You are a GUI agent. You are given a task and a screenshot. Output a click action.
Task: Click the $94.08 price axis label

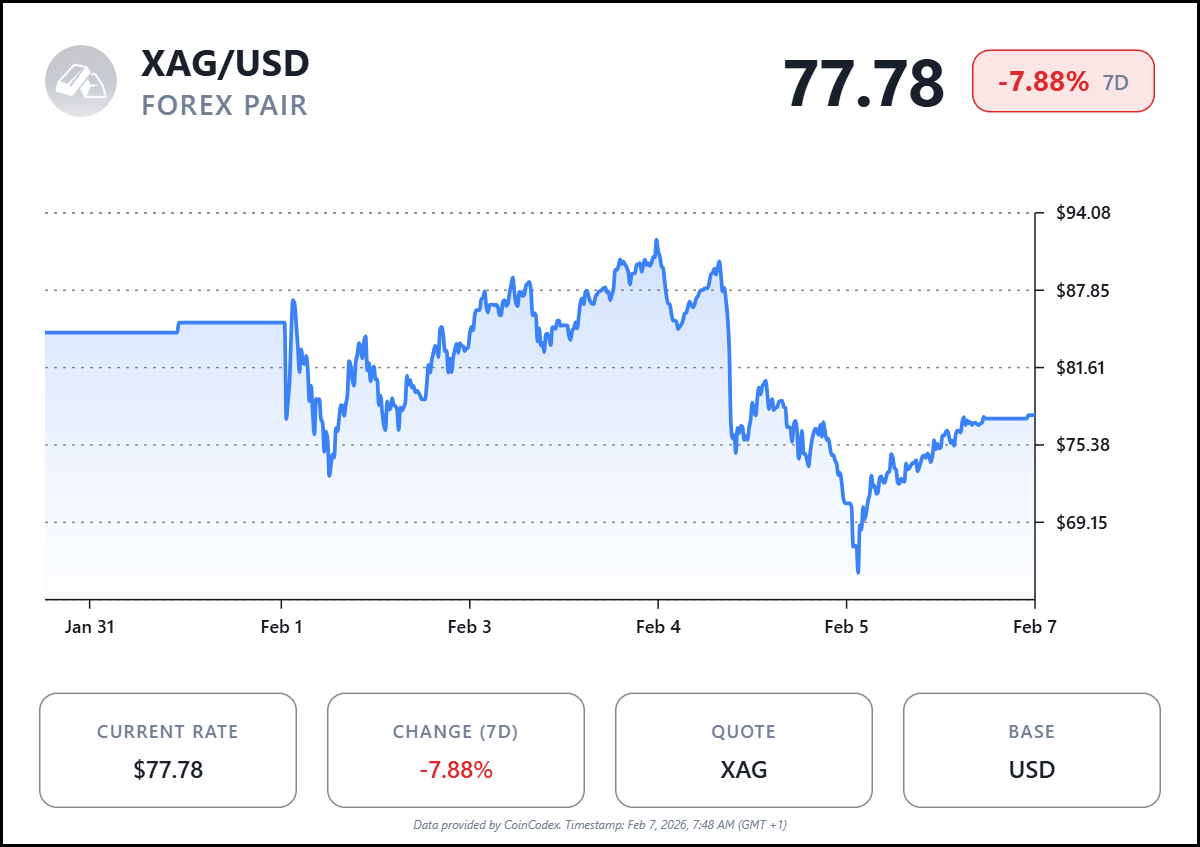[1084, 213]
